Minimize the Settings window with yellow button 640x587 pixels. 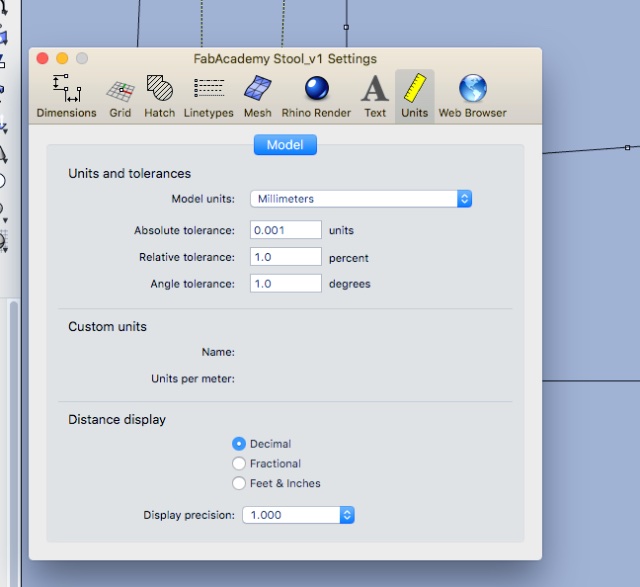tap(62, 58)
